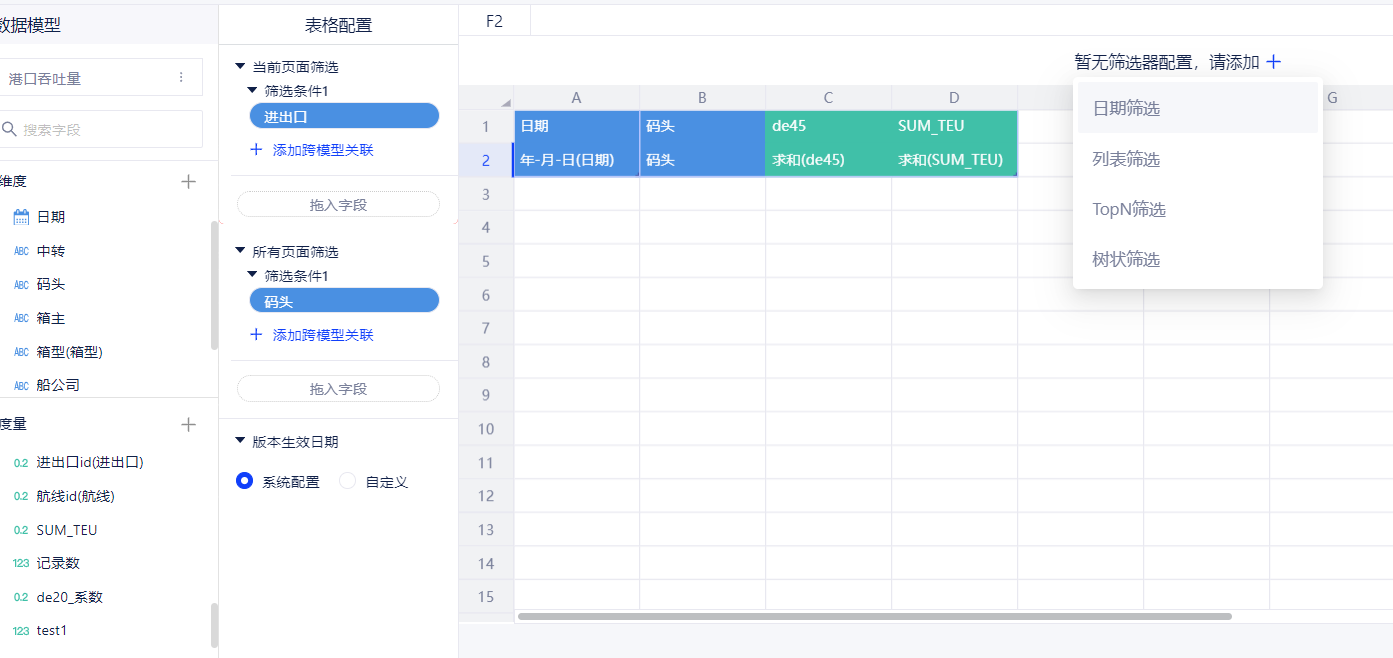Click the horizontal scrollbar under the spreadsheet

click(874, 616)
